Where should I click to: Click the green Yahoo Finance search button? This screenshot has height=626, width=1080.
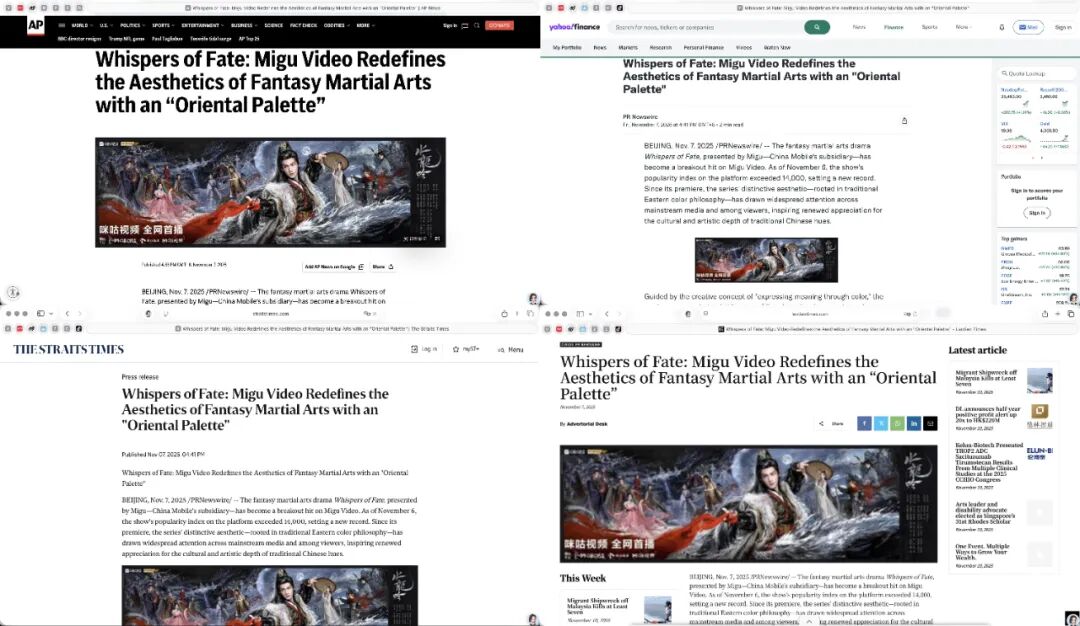tap(817, 27)
